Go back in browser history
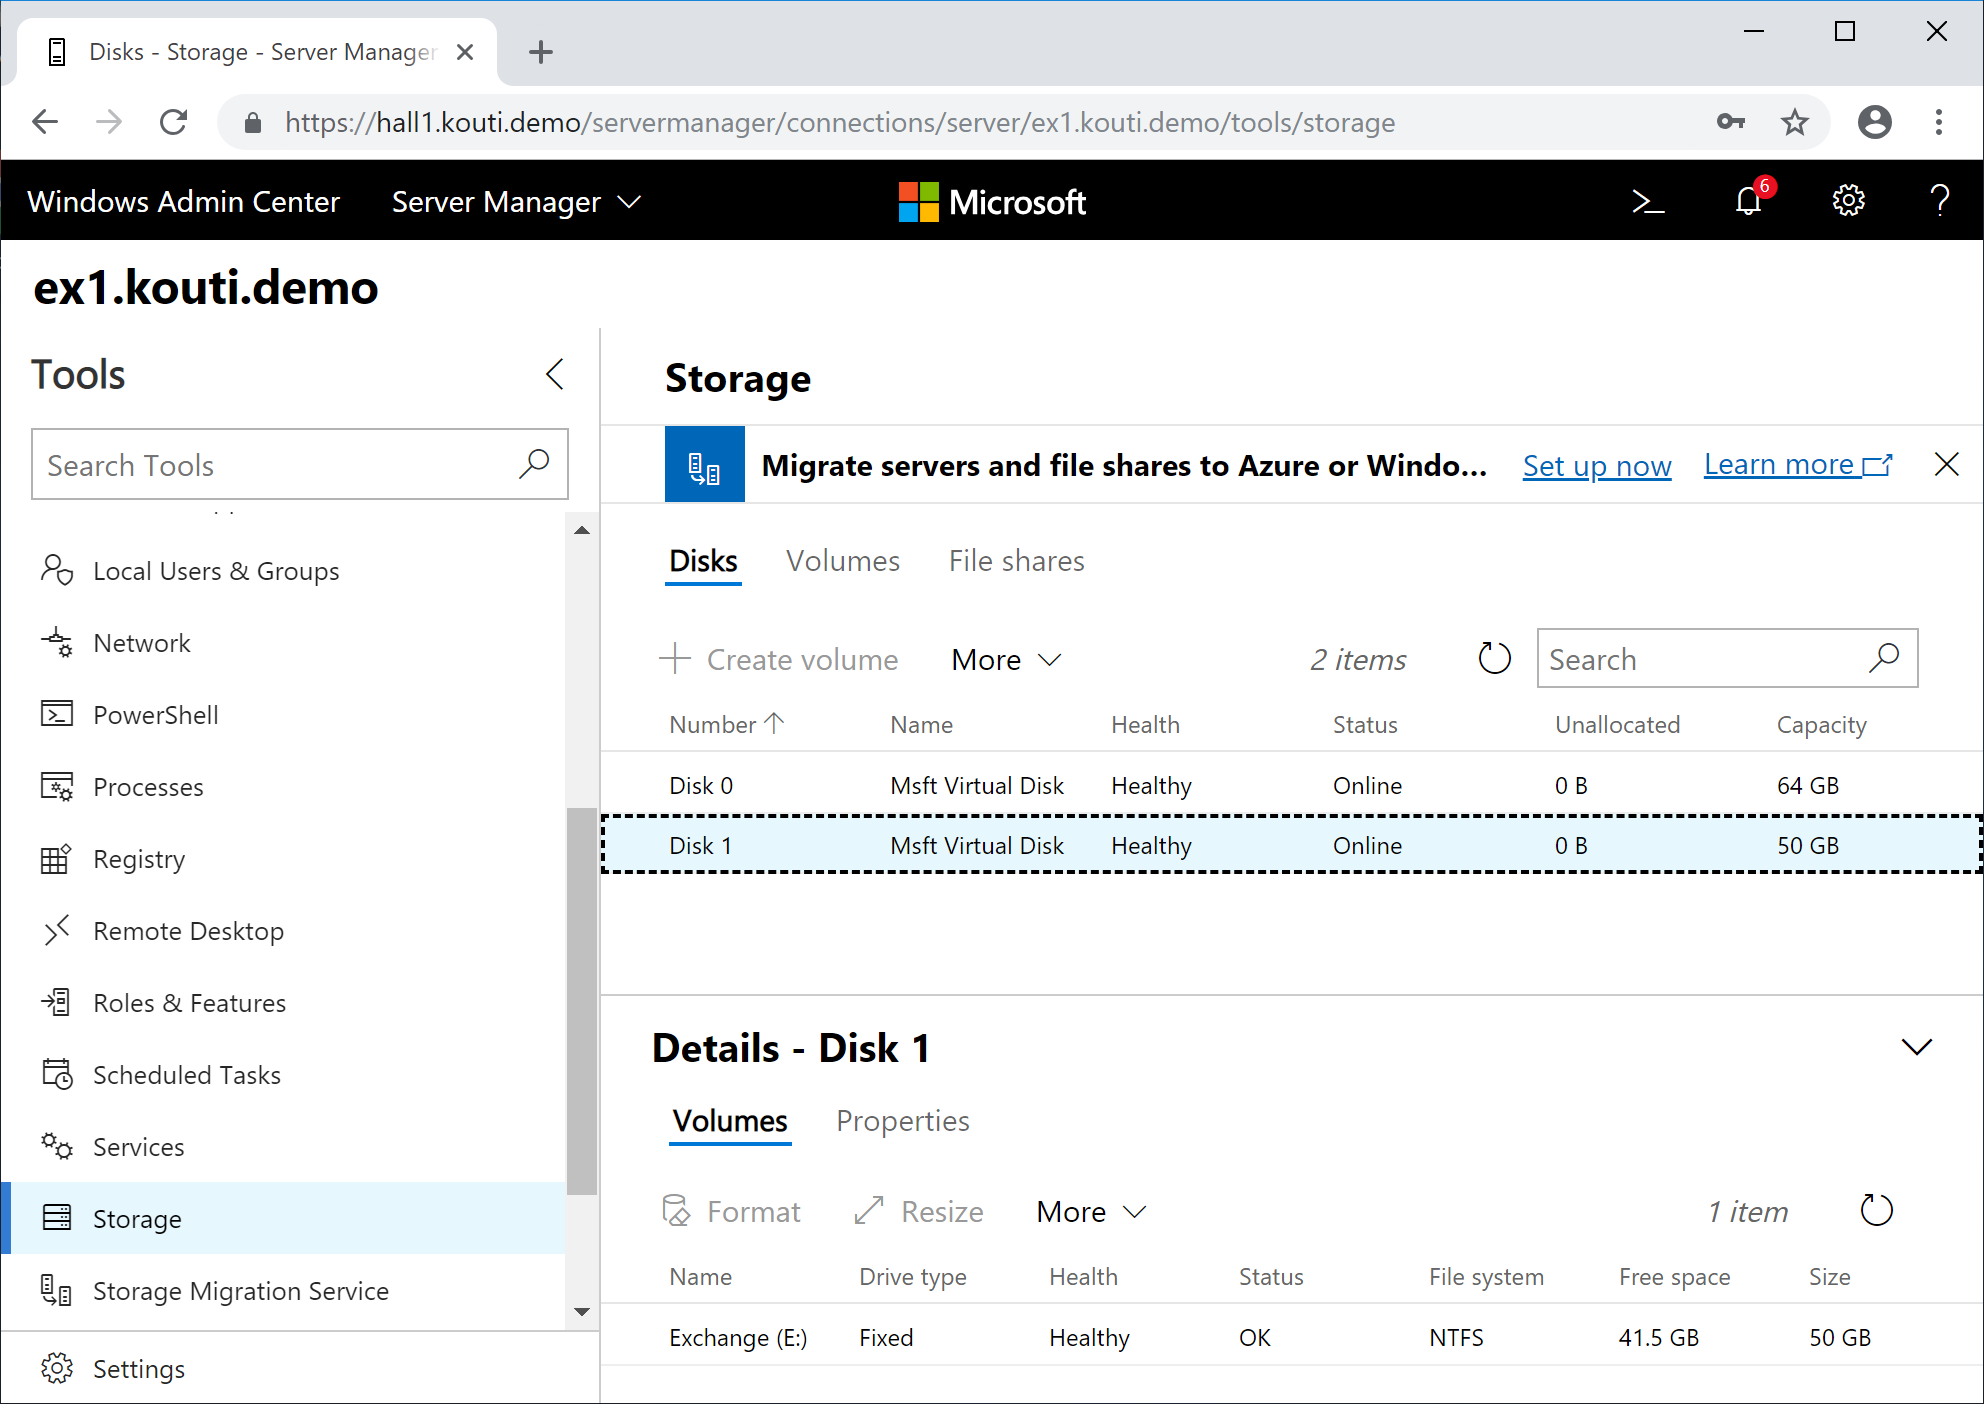The image size is (1984, 1404). click(45, 122)
